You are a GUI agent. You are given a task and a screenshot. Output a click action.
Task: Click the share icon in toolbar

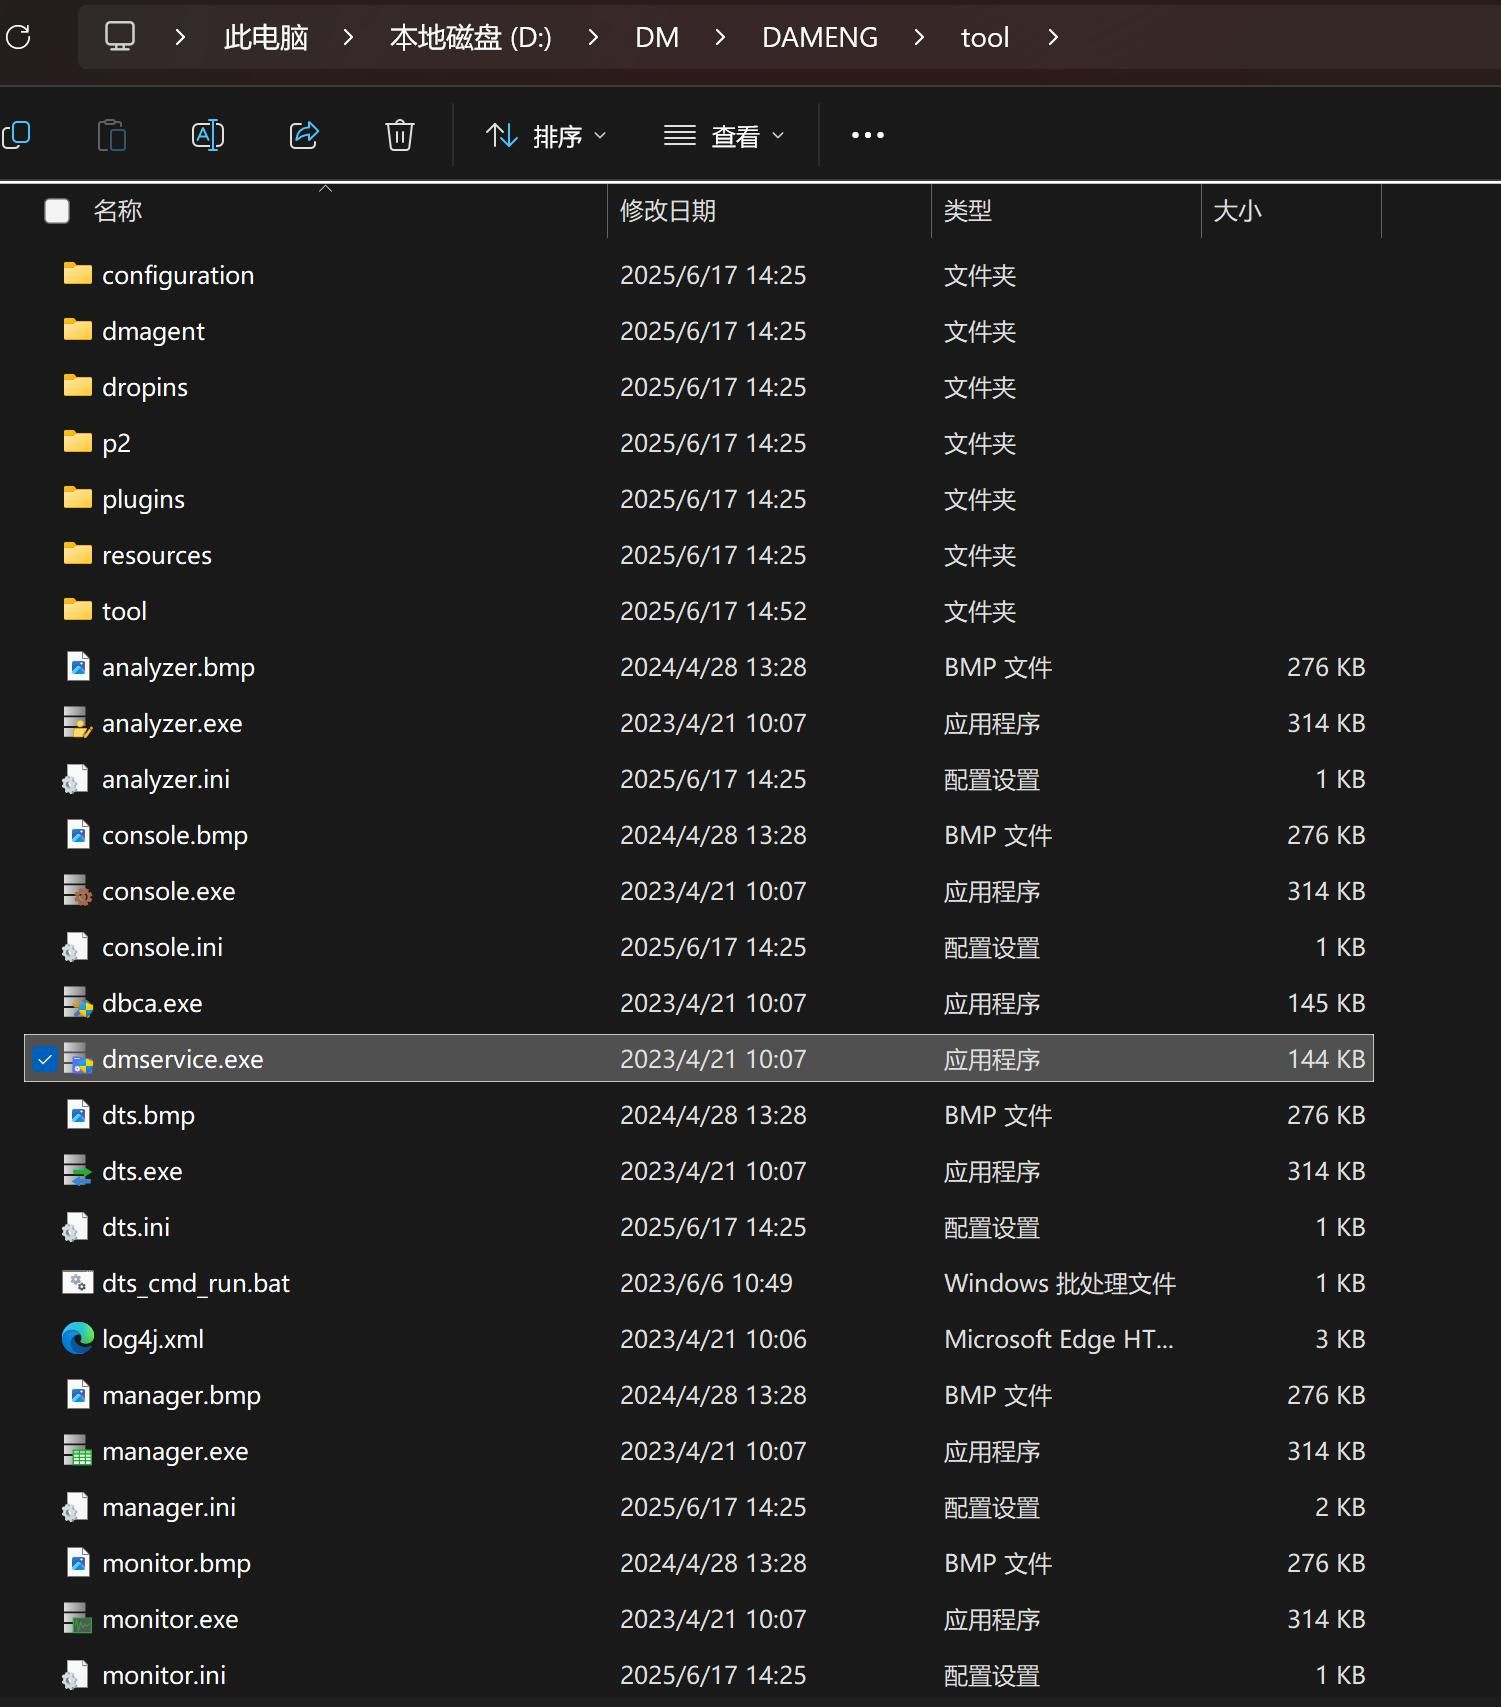[x=304, y=135]
